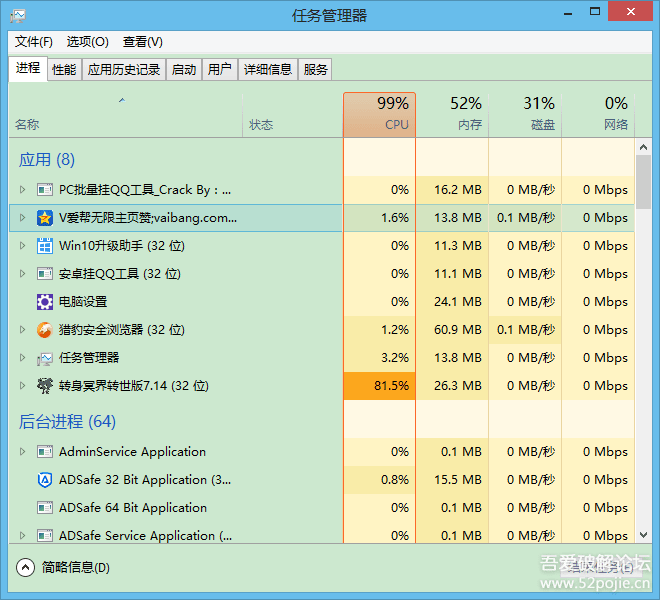
Task: Click the ADSafe Service Application icon
Action: [45, 536]
